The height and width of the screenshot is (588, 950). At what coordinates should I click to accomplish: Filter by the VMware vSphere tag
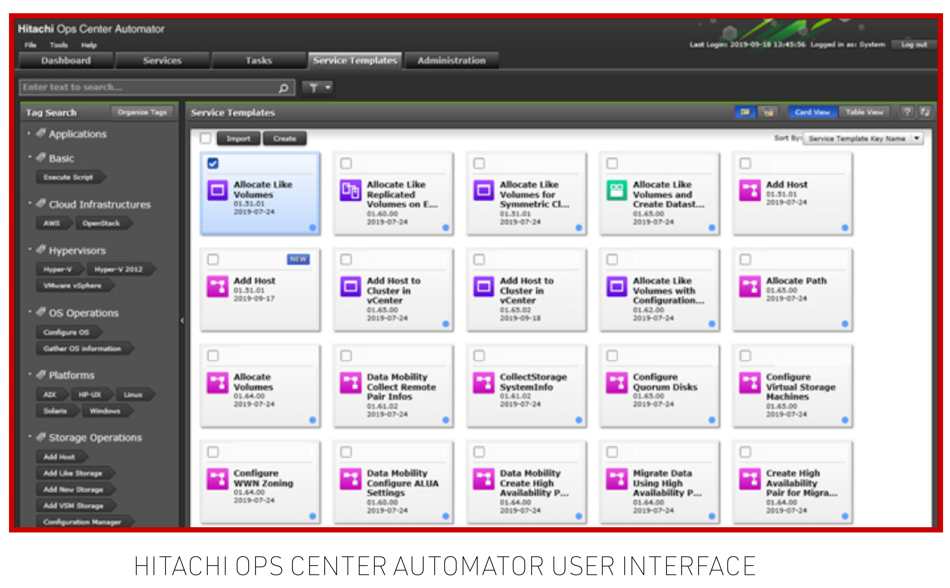73,286
